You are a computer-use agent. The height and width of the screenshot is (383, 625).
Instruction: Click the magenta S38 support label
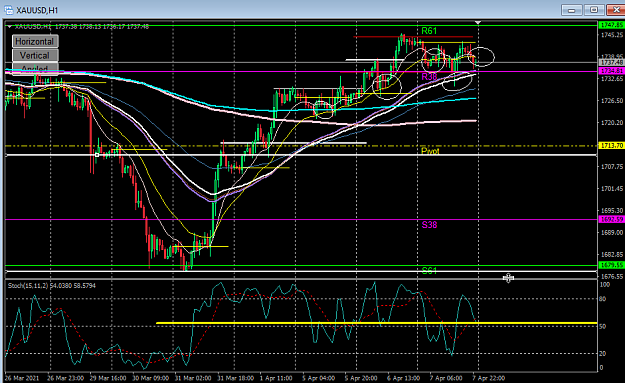coord(429,225)
